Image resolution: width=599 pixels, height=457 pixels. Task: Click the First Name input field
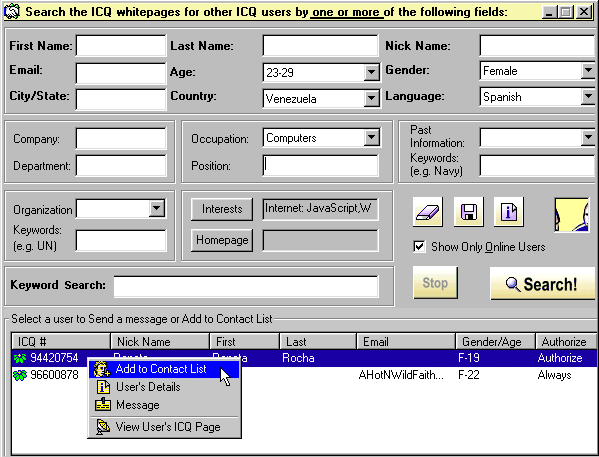pyautogui.click(x=121, y=46)
